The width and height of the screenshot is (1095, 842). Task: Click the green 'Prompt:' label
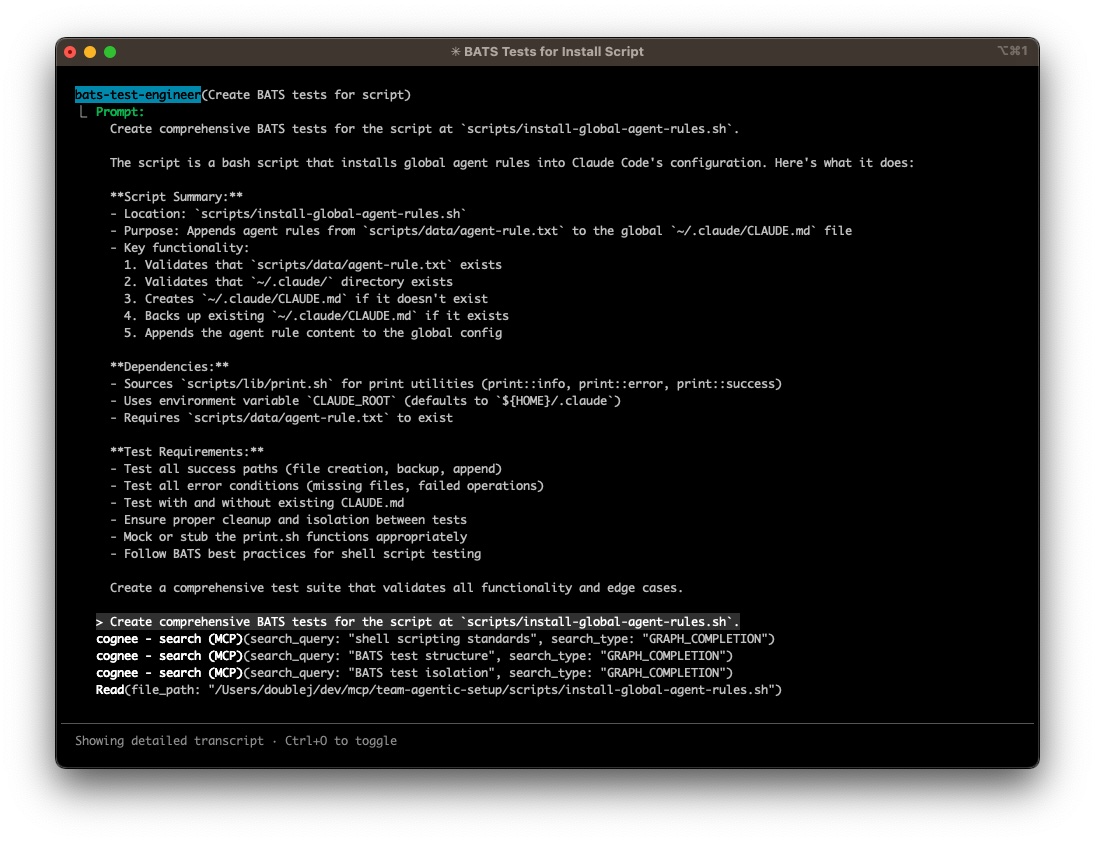click(x=120, y=112)
